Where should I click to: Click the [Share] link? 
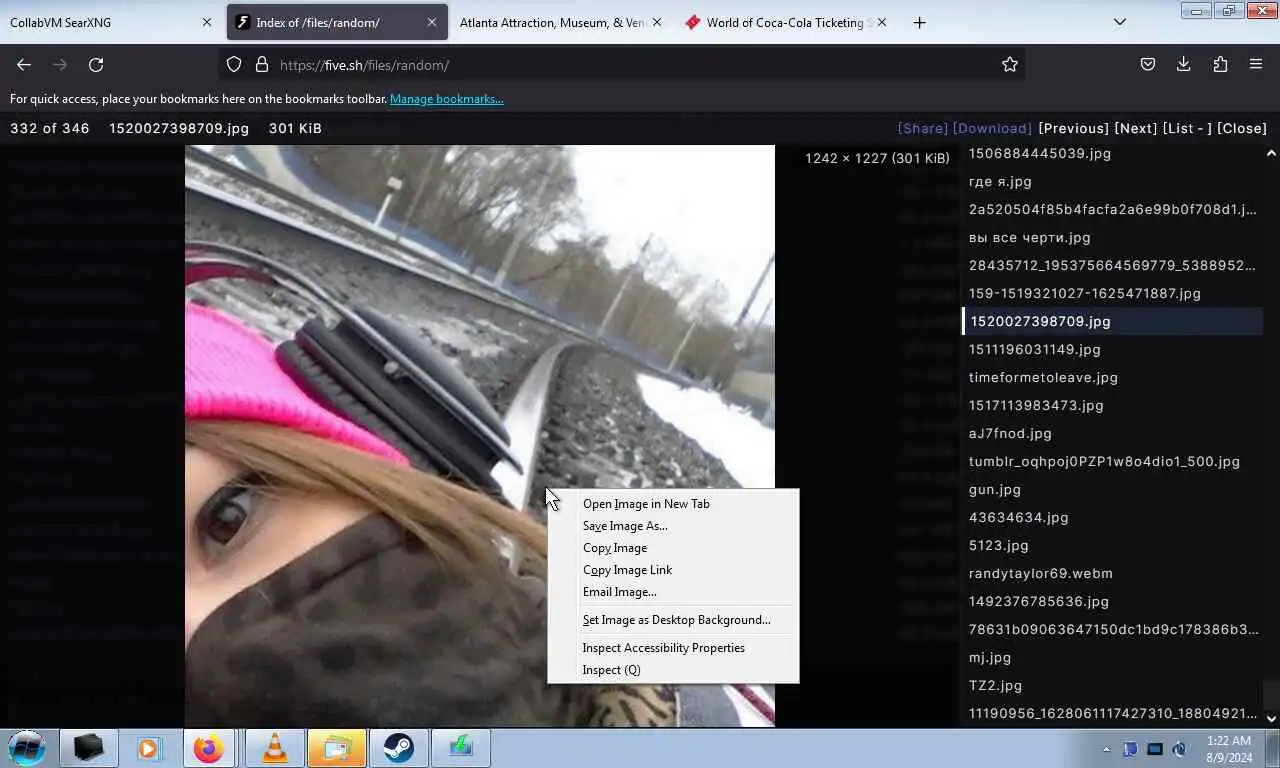(923, 129)
